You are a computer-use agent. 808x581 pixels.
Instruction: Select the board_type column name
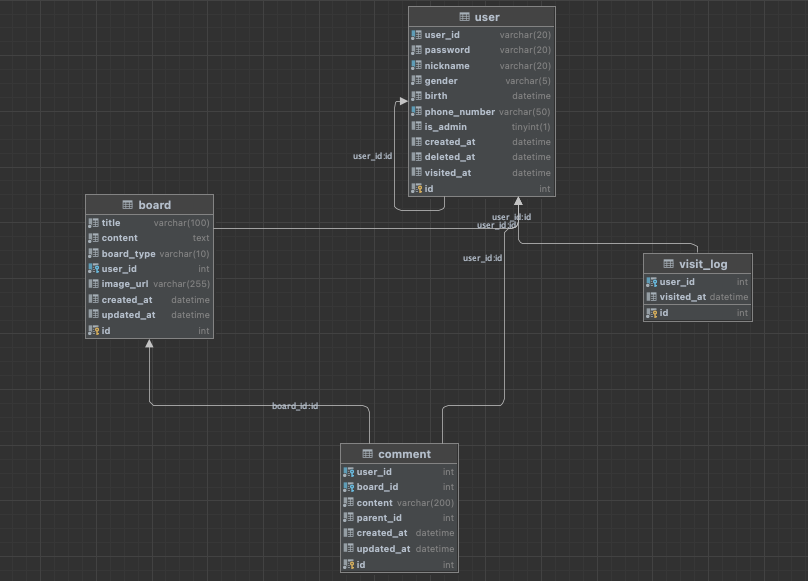click(128, 254)
